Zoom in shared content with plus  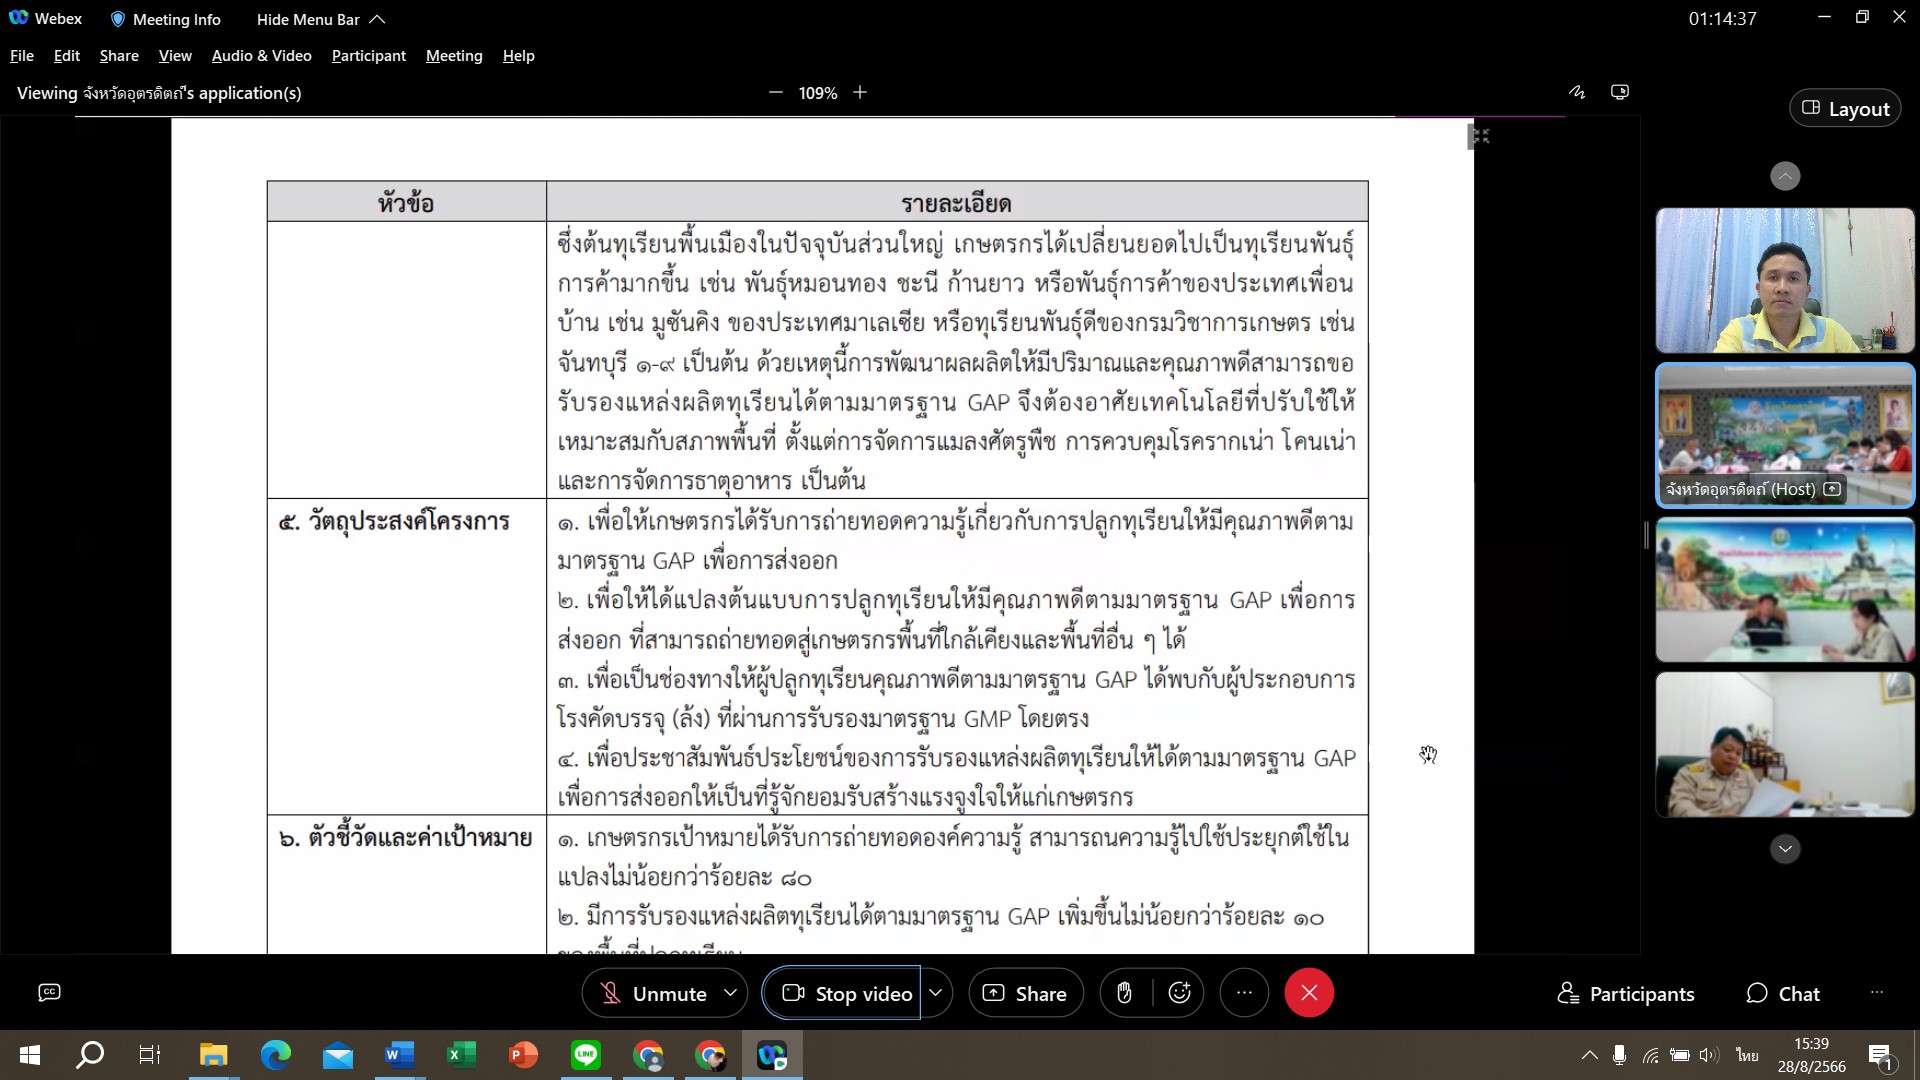click(860, 92)
